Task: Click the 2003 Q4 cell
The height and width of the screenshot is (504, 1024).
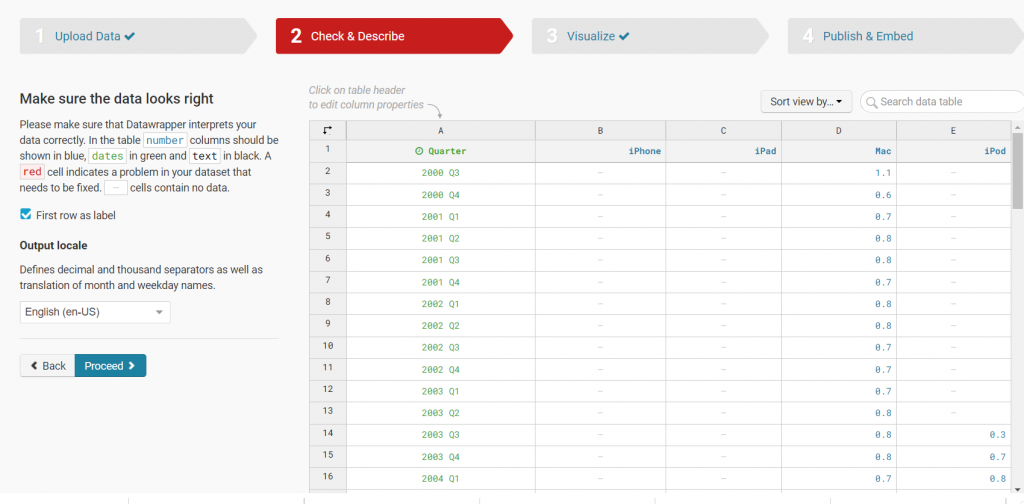Action: [x=441, y=457]
